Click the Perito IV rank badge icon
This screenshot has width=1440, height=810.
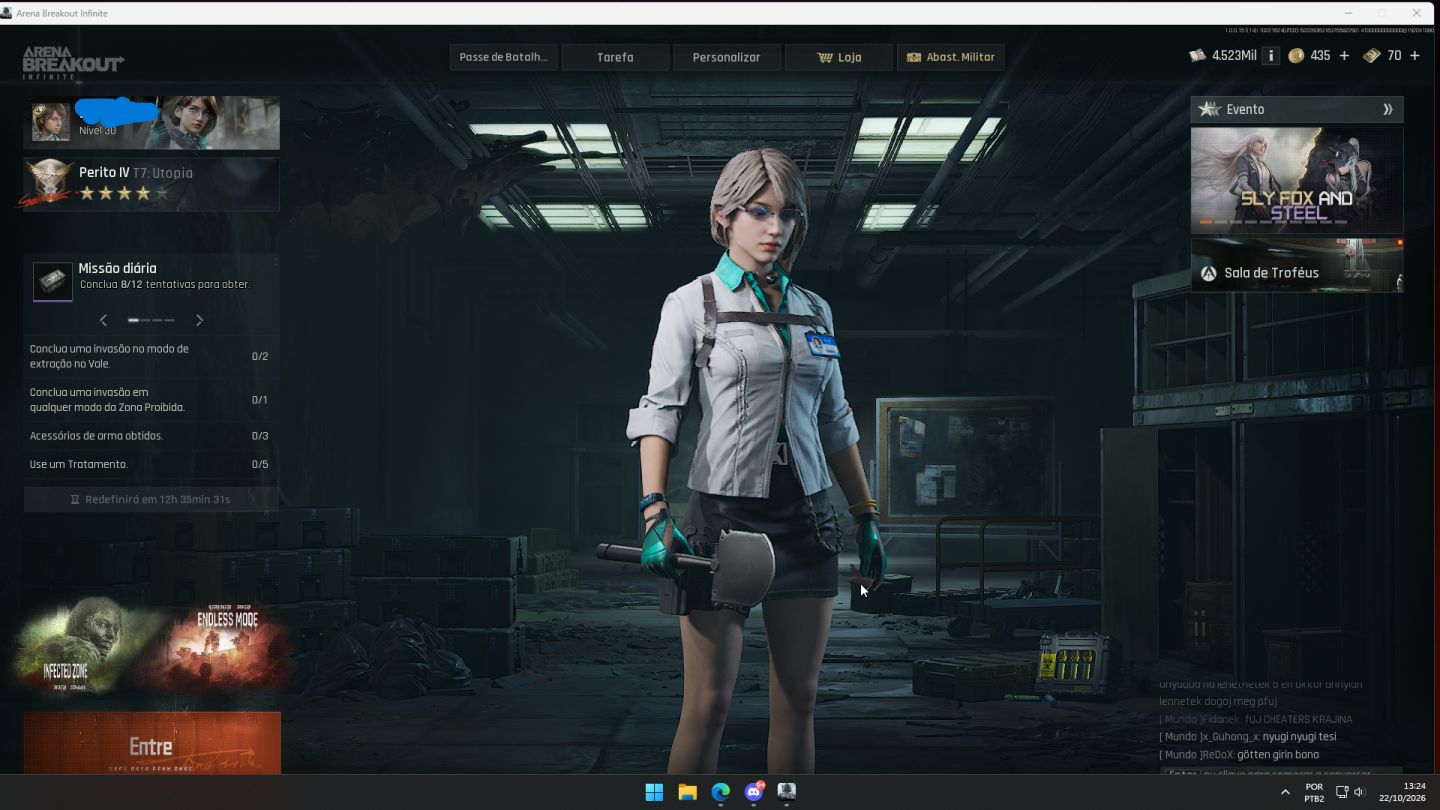pos(48,182)
